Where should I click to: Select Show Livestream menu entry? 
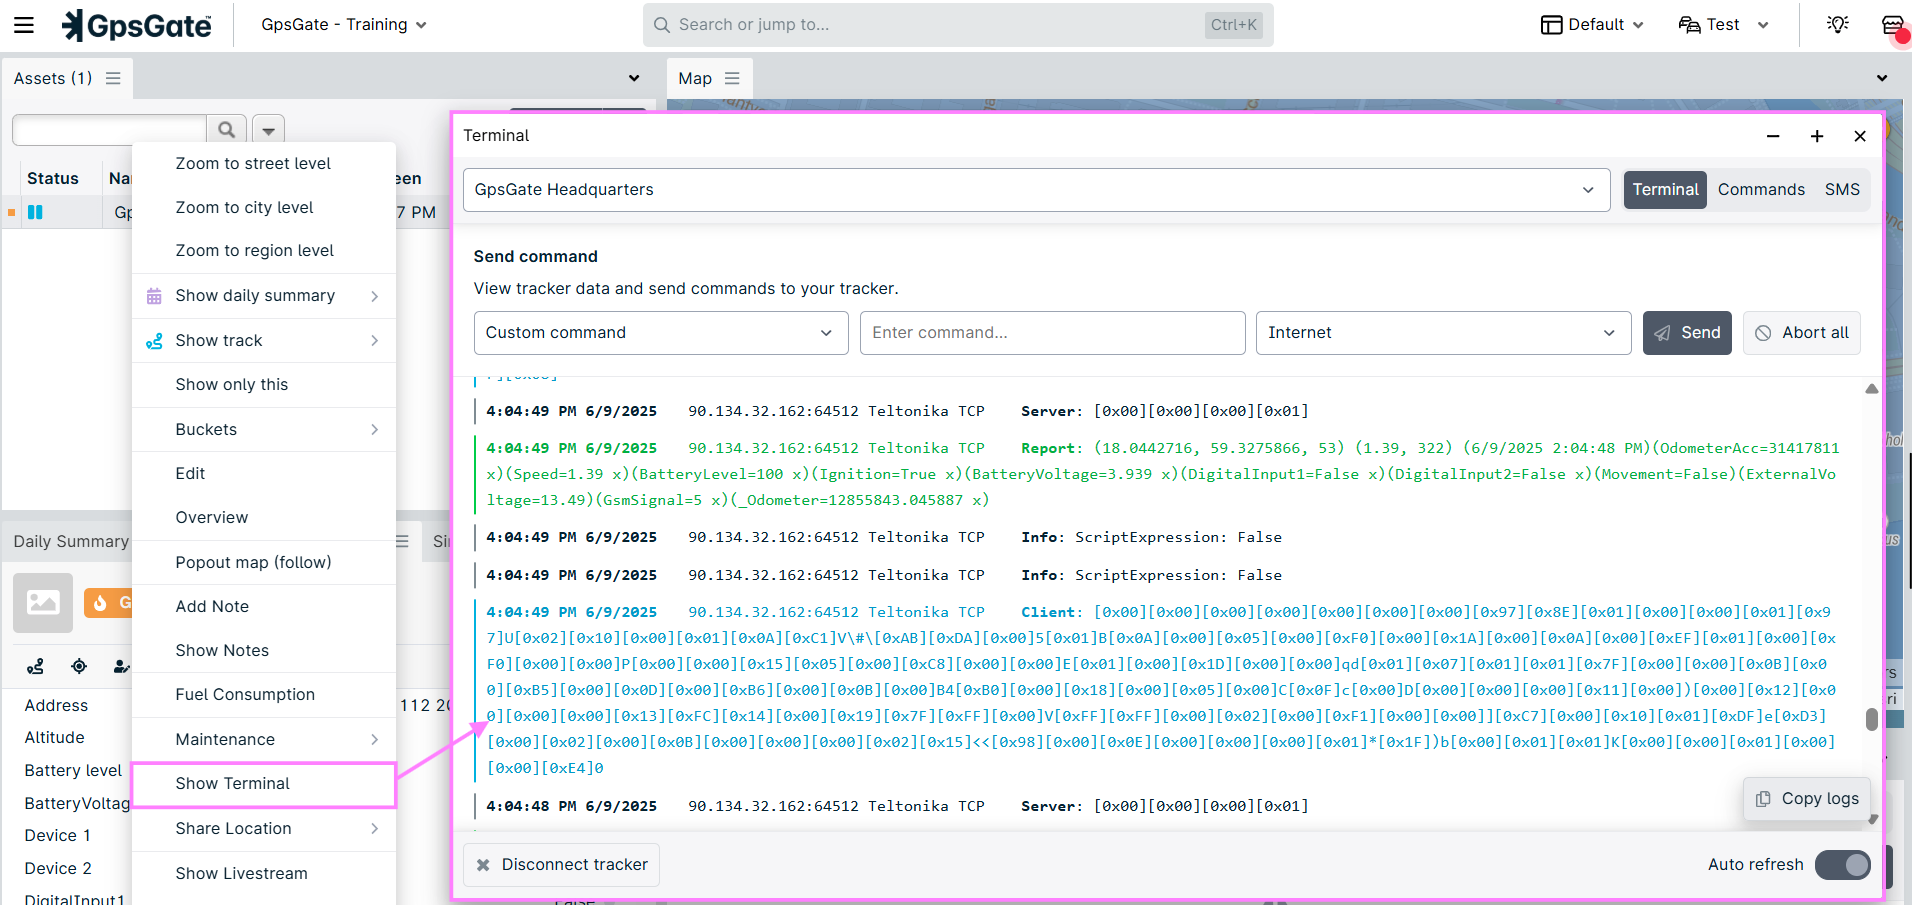pos(264,873)
